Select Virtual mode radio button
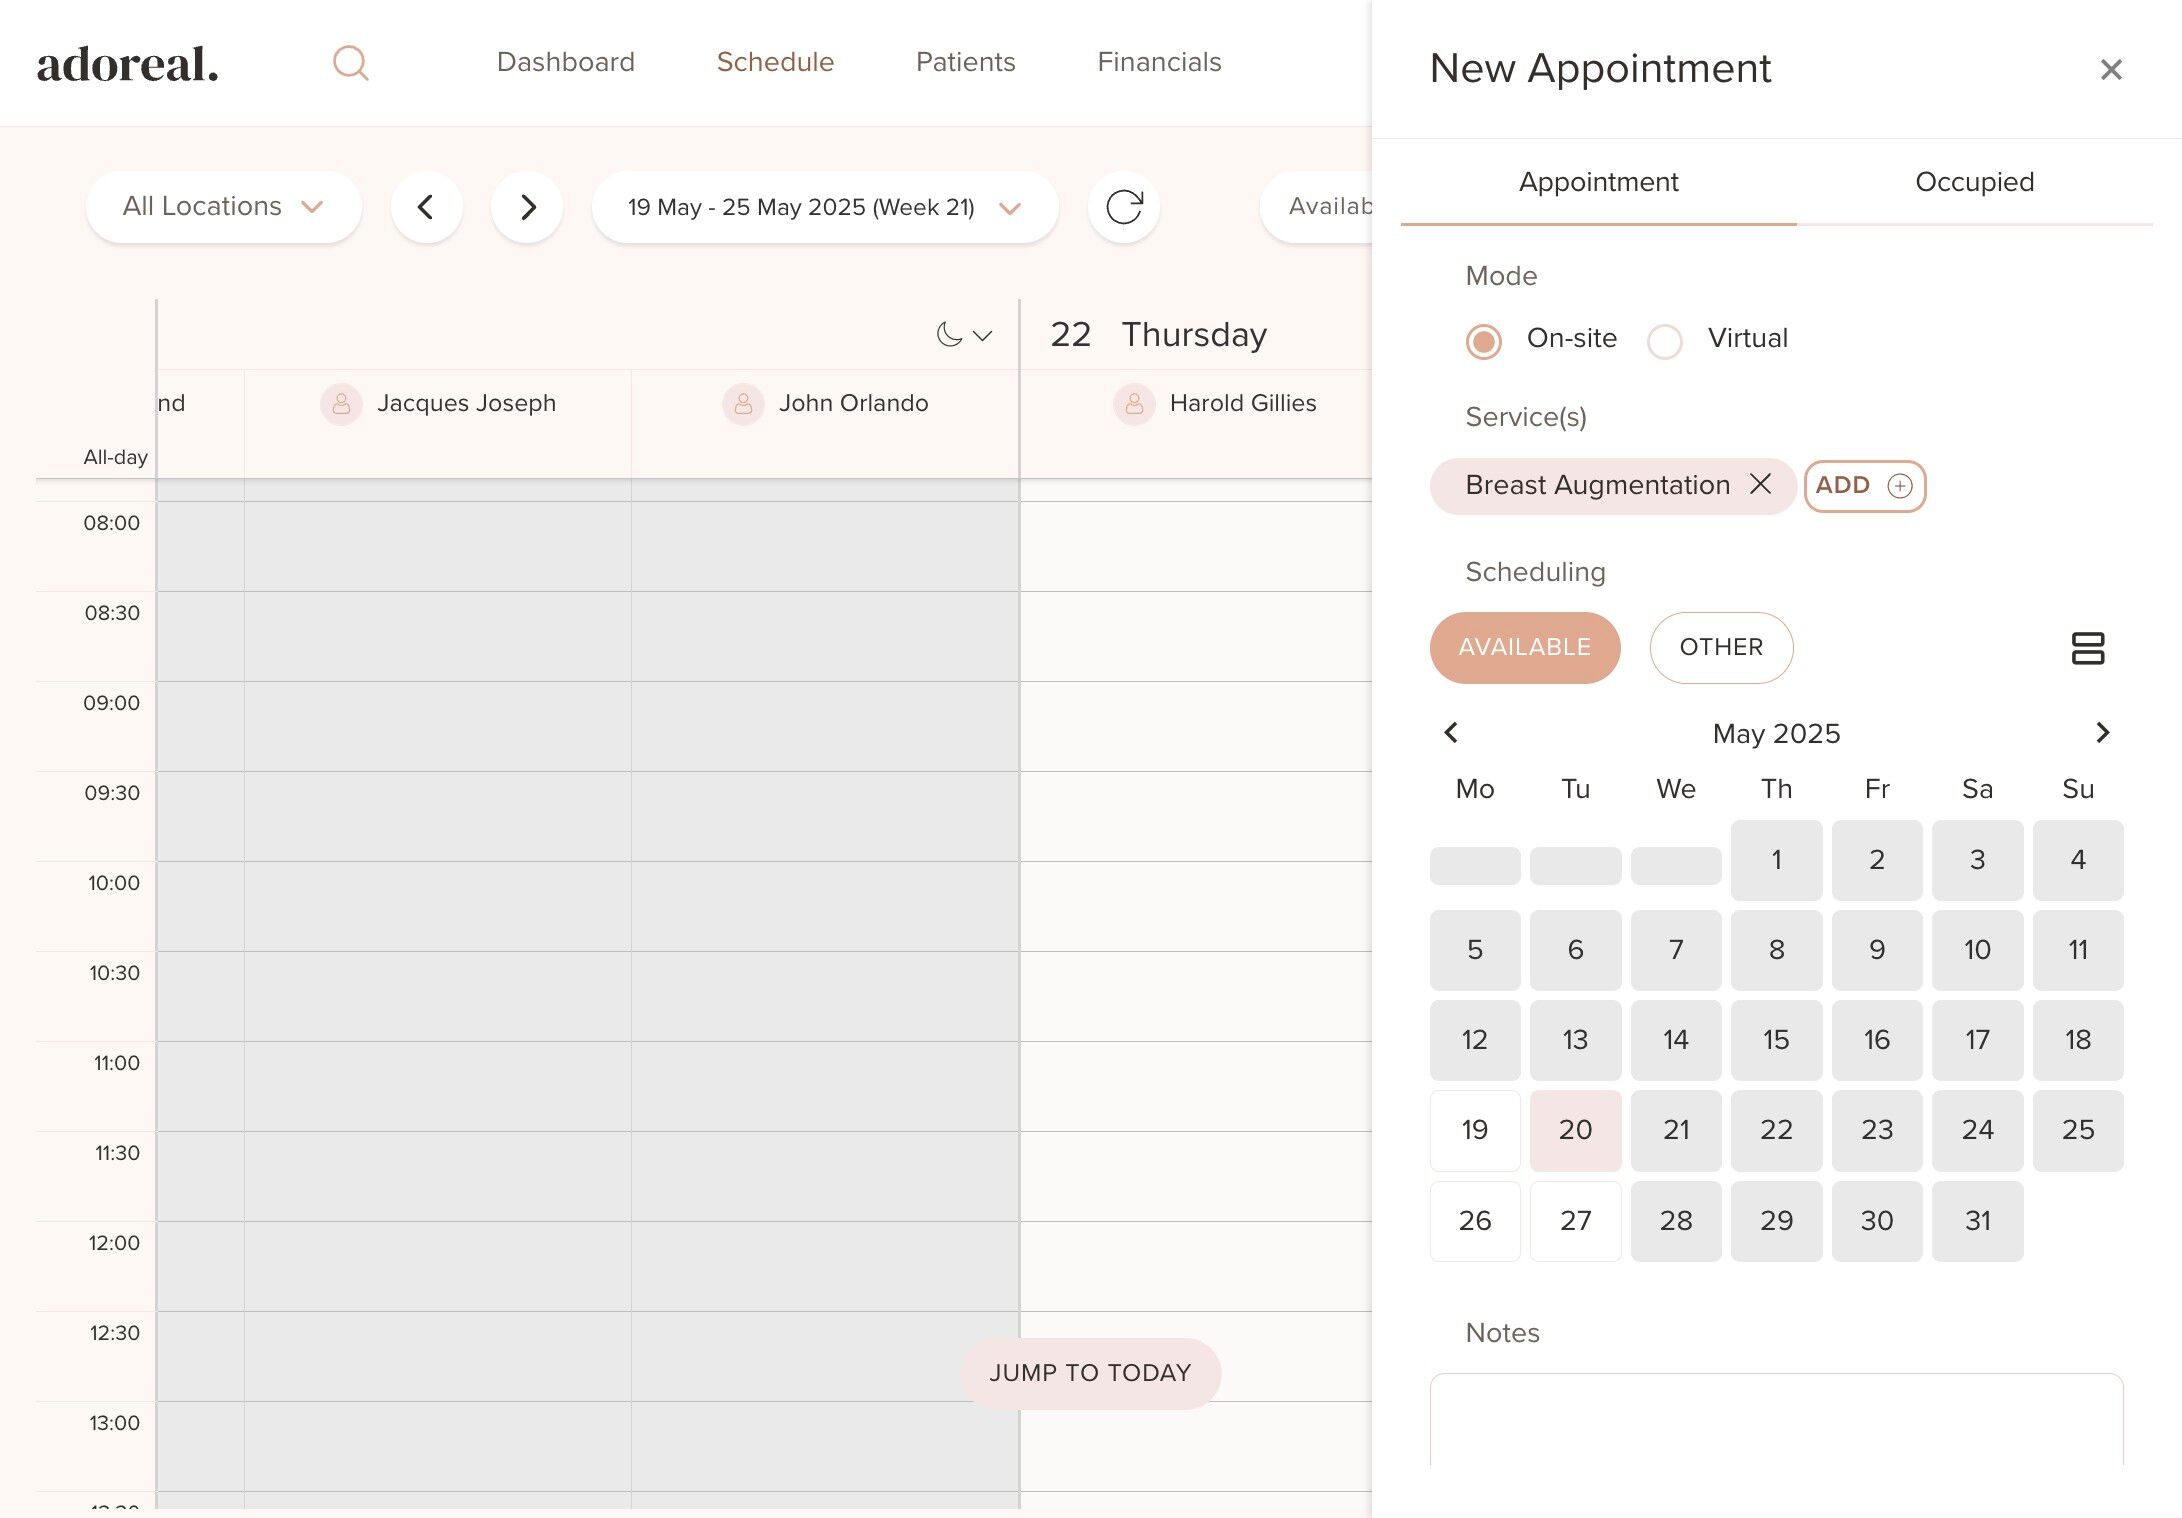Screen dimensions: 2182x1518 (x=1665, y=341)
